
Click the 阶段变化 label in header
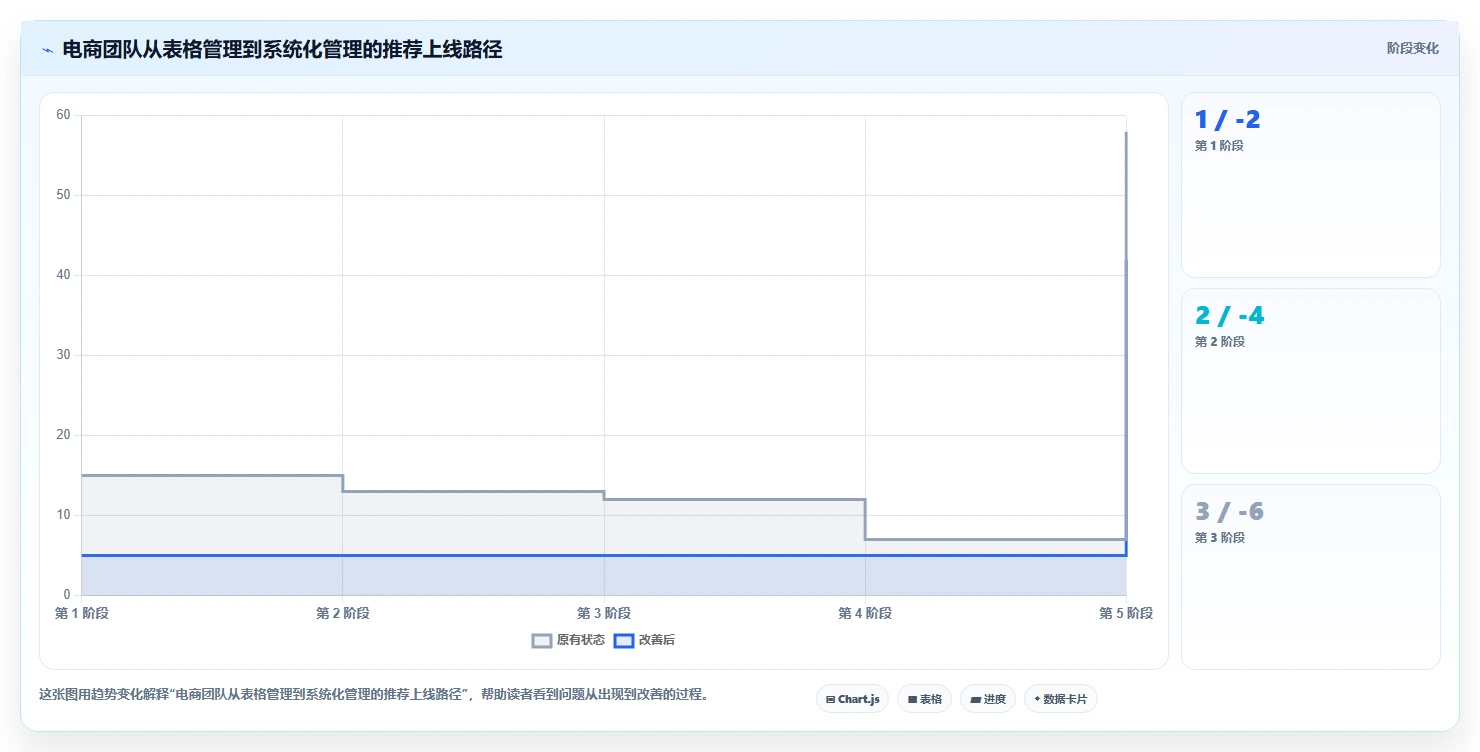pos(1412,48)
